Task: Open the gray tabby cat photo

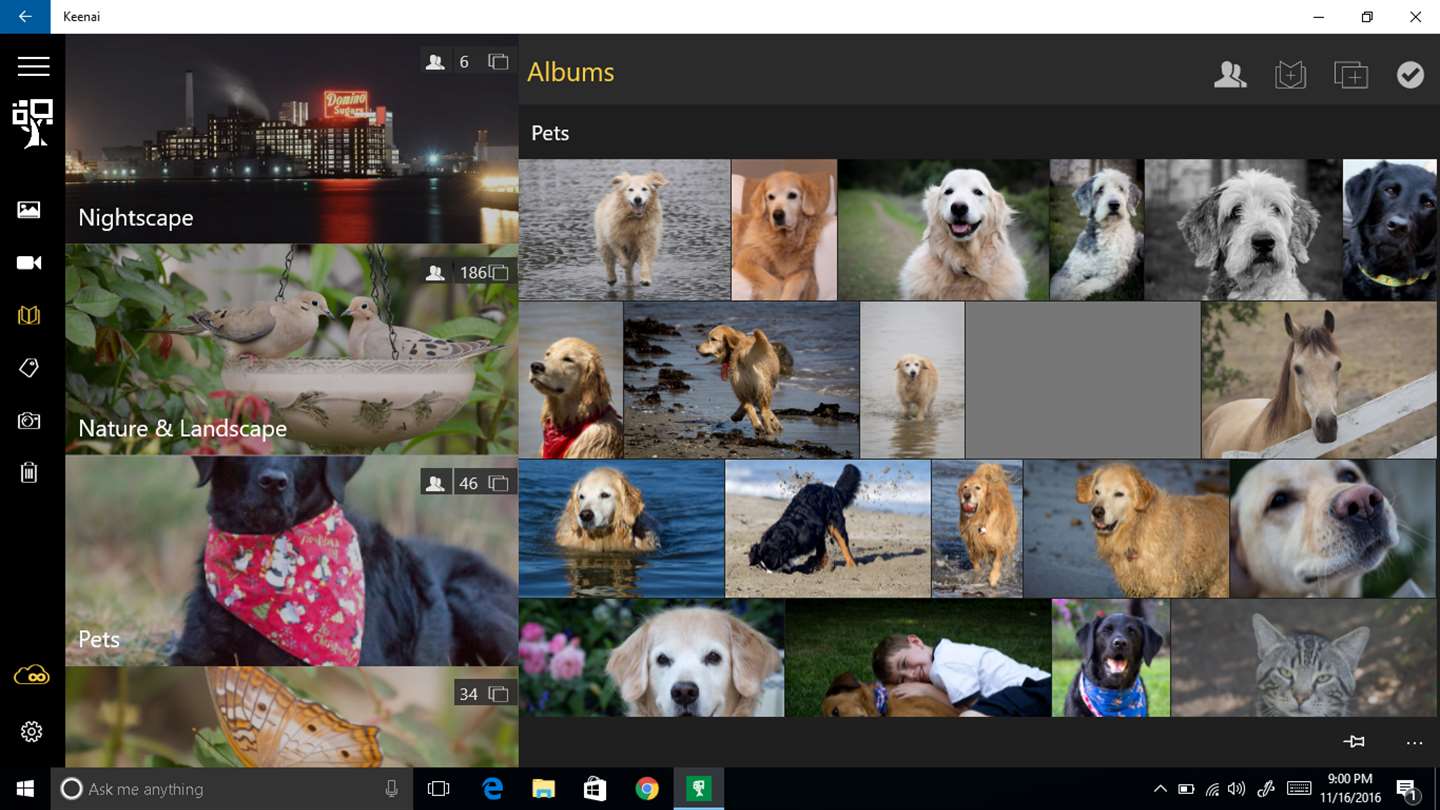Action: pos(1304,658)
